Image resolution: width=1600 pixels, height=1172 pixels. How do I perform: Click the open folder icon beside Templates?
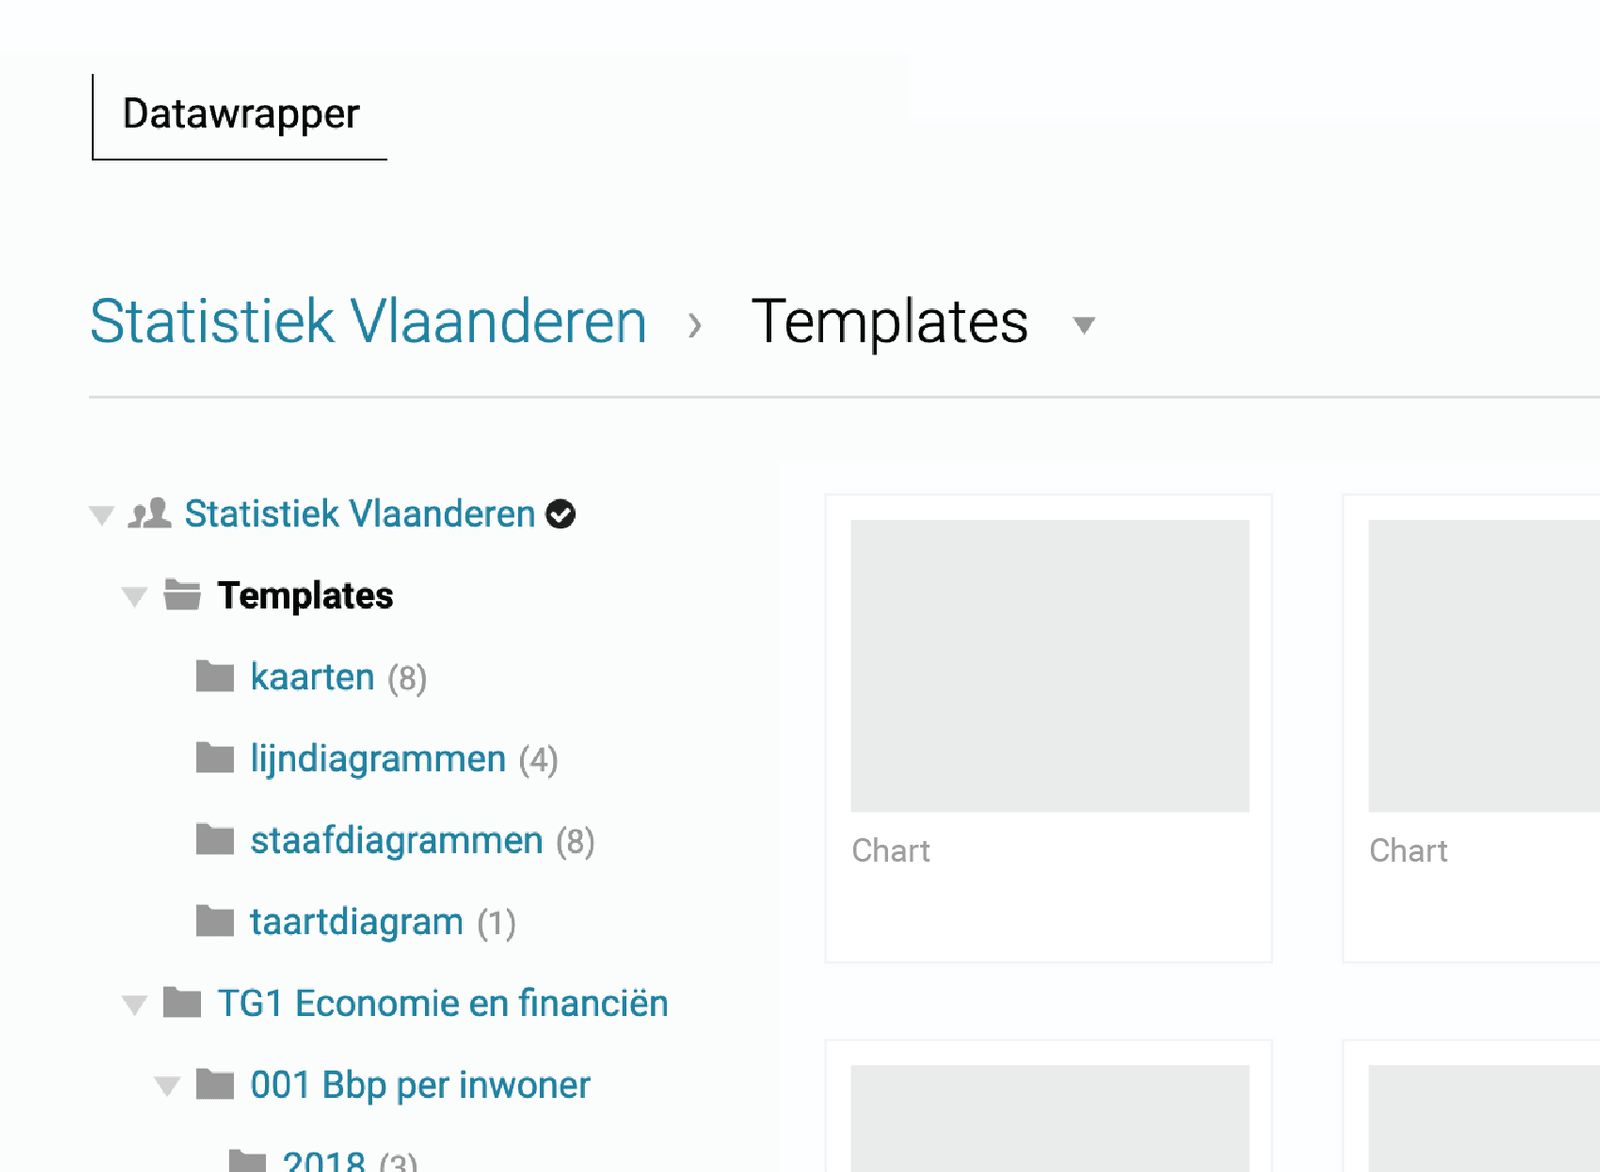click(183, 595)
